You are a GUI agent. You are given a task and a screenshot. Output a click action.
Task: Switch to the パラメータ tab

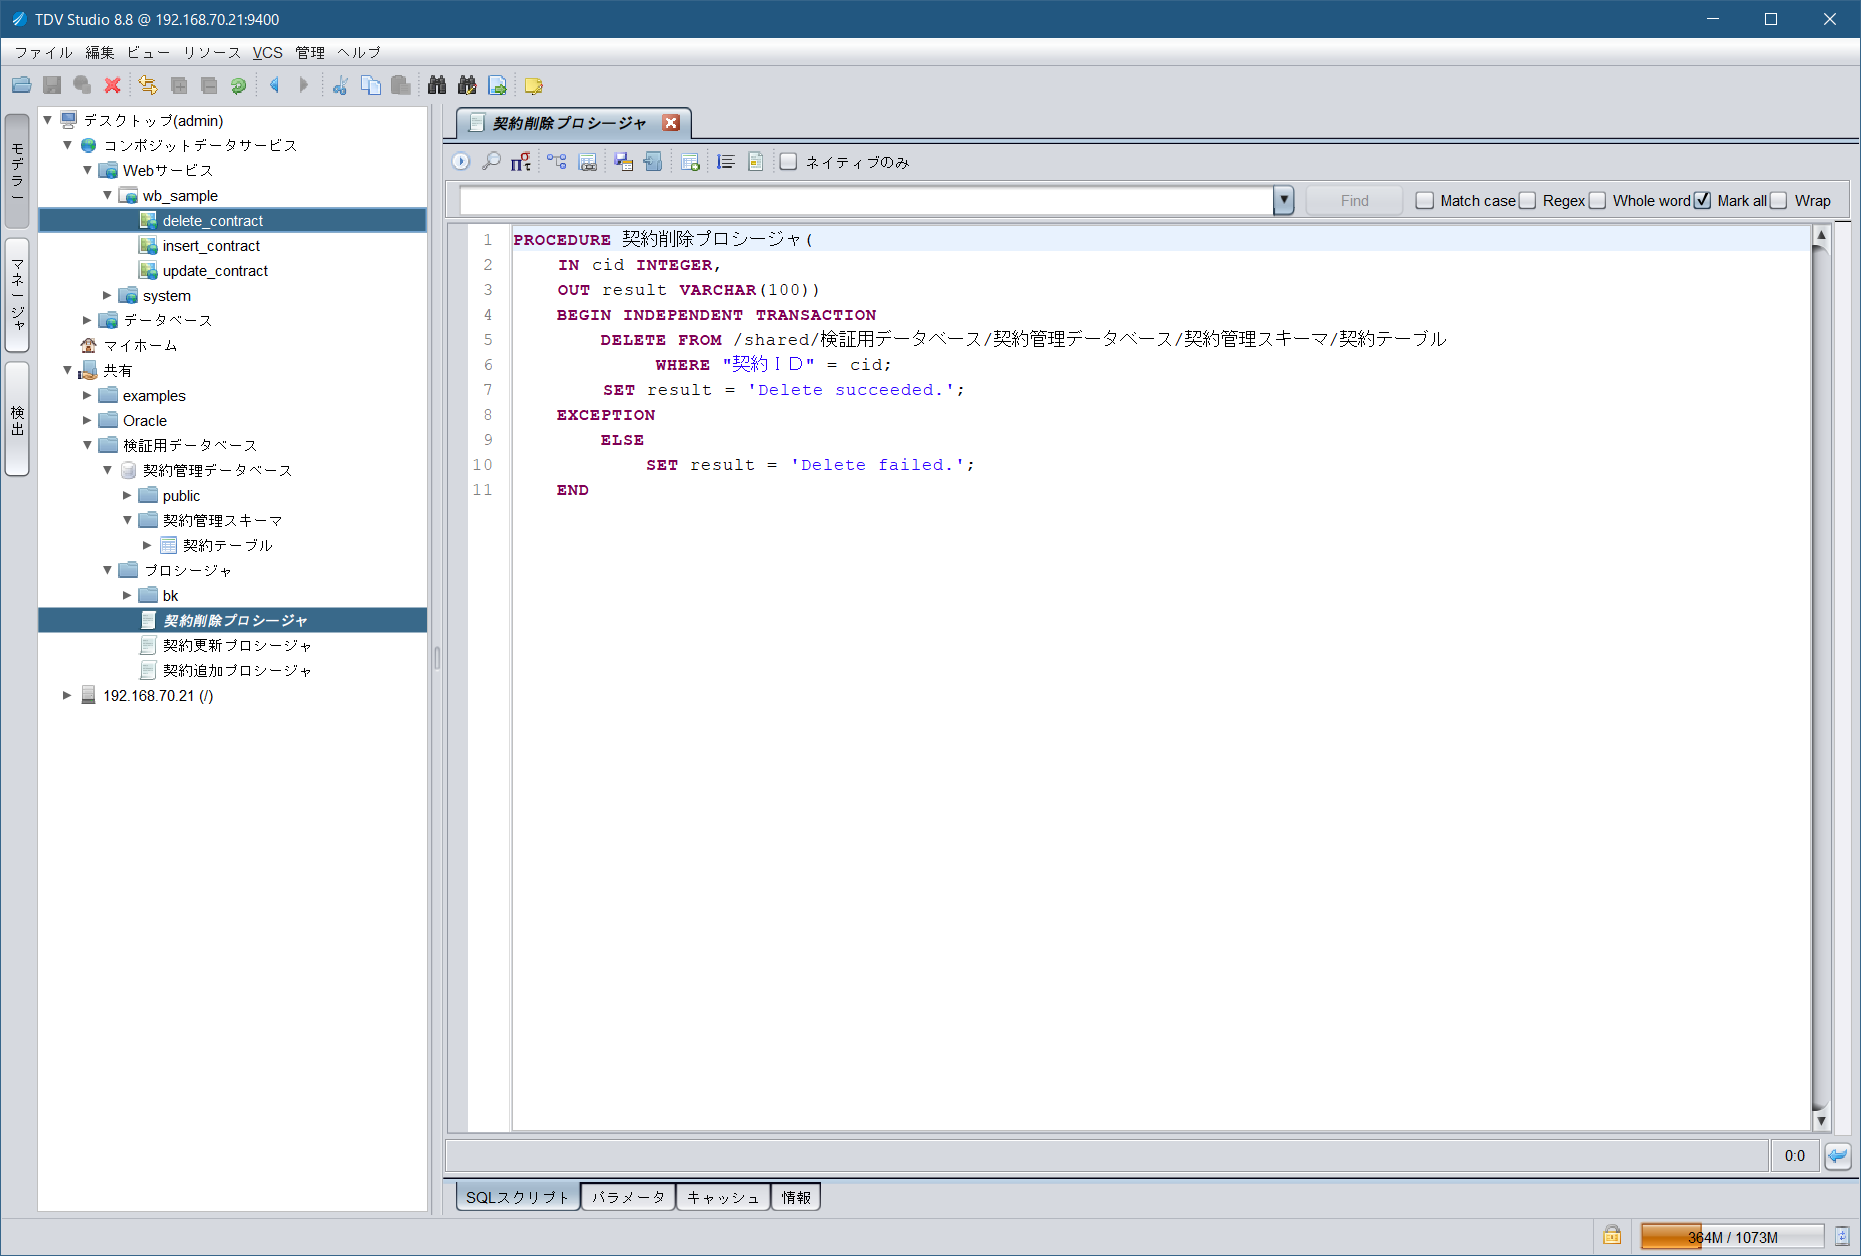coord(628,1197)
